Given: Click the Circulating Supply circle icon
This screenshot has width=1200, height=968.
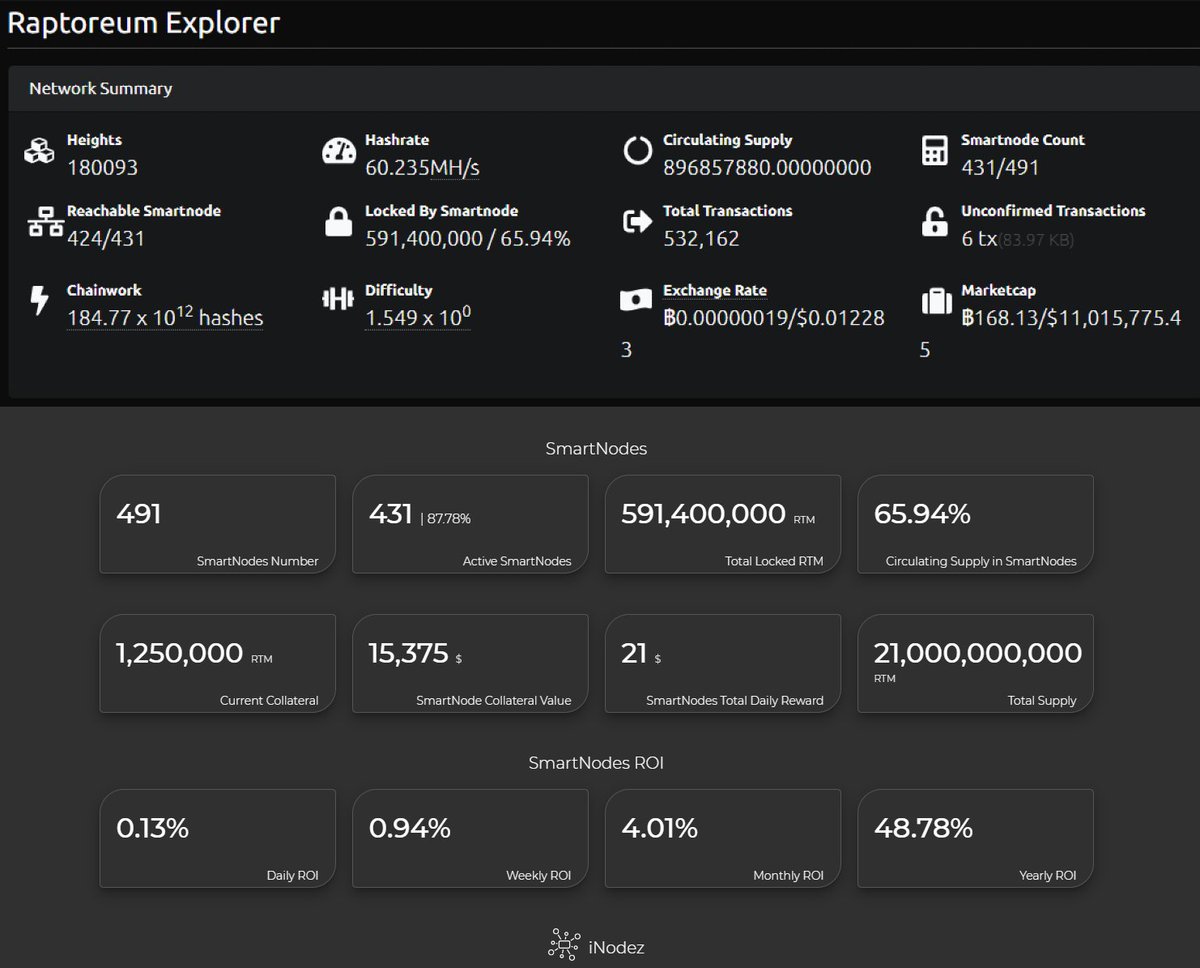Looking at the screenshot, I should (x=637, y=152).
